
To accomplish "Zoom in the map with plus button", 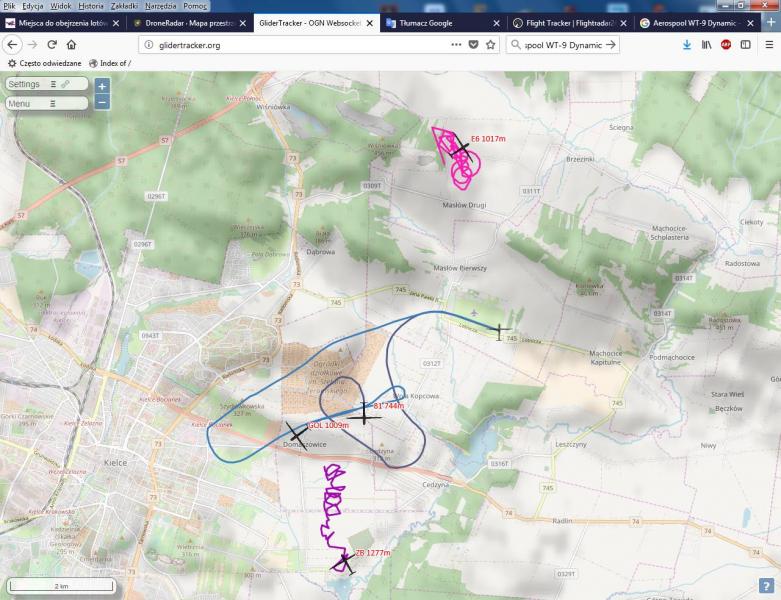I will (102, 87).
